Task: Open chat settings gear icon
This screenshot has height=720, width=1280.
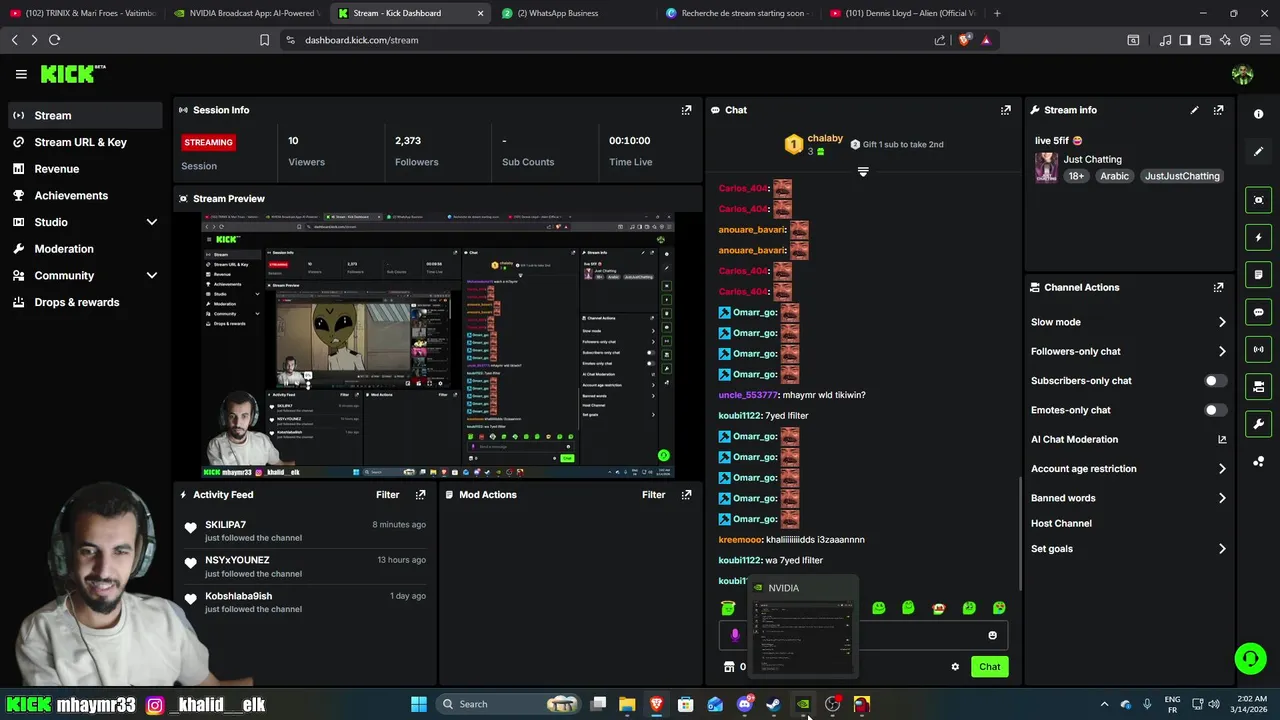Action: (x=955, y=667)
